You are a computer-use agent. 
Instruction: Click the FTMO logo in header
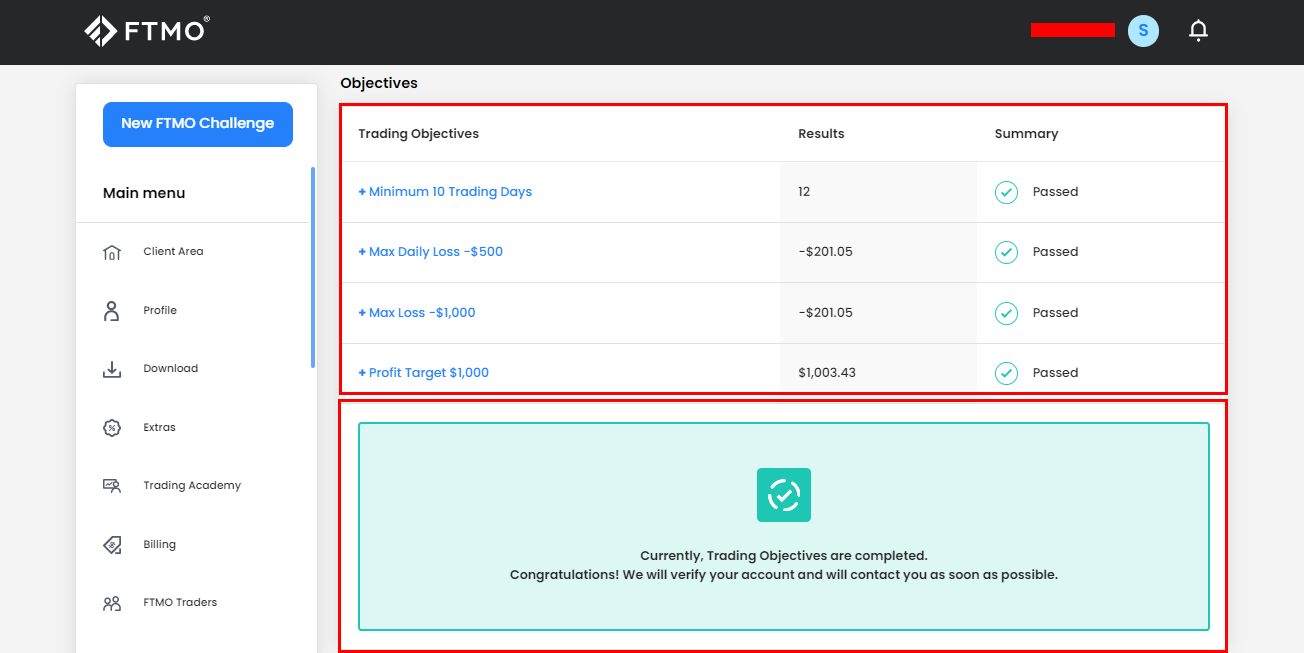pyautogui.click(x=146, y=31)
